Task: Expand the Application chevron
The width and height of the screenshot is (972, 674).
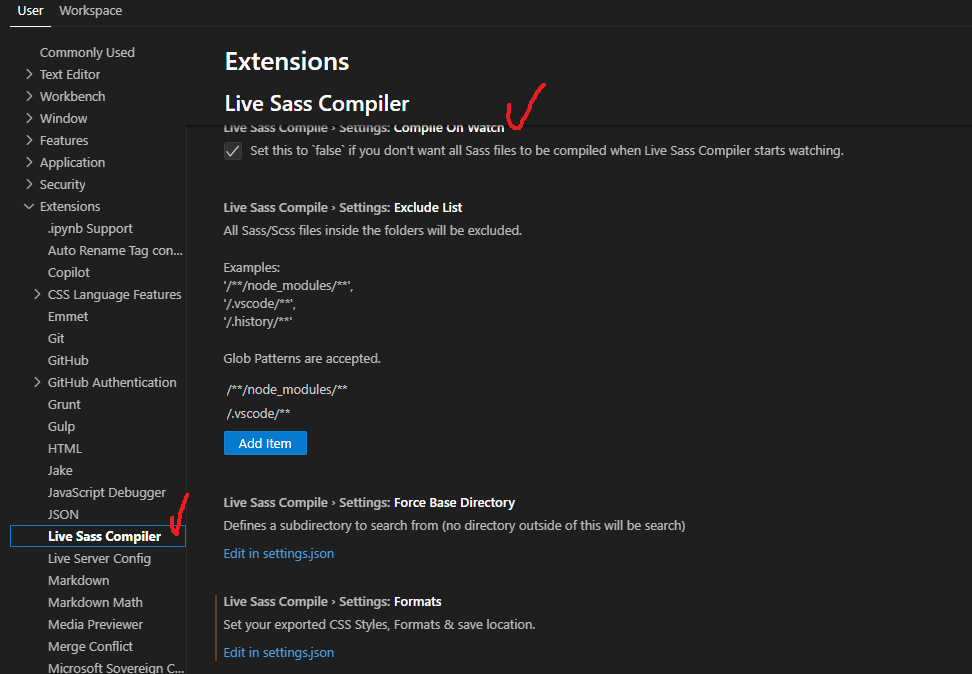Action: point(29,162)
